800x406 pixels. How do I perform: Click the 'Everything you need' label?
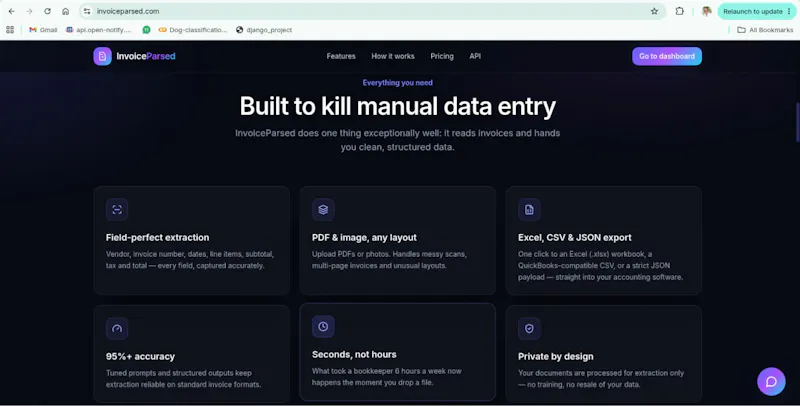pos(397,83)
